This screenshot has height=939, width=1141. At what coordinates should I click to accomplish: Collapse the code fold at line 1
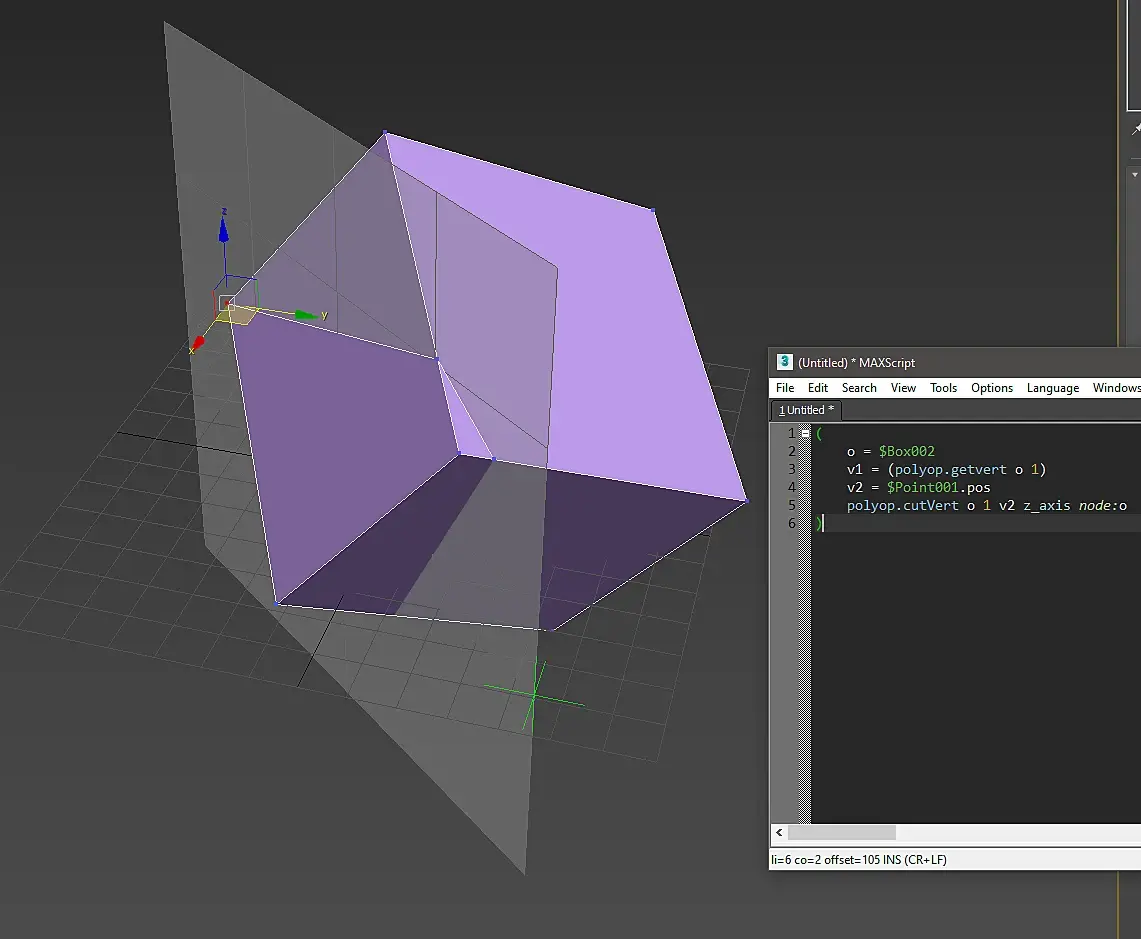point(806,434)
